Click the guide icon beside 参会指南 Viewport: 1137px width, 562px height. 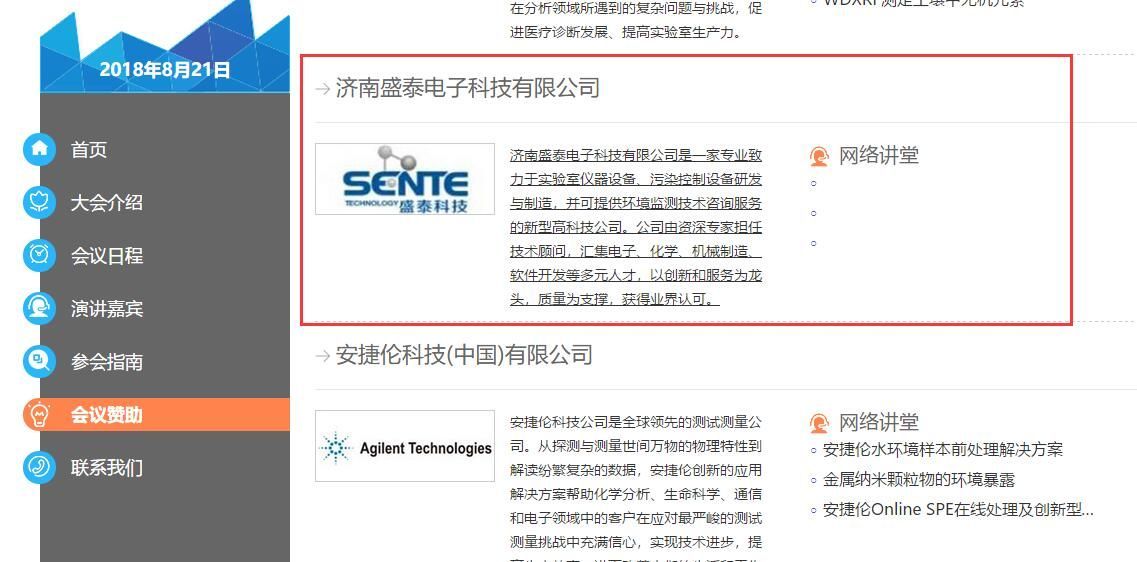pyautogui.click(x=39, y=361)
